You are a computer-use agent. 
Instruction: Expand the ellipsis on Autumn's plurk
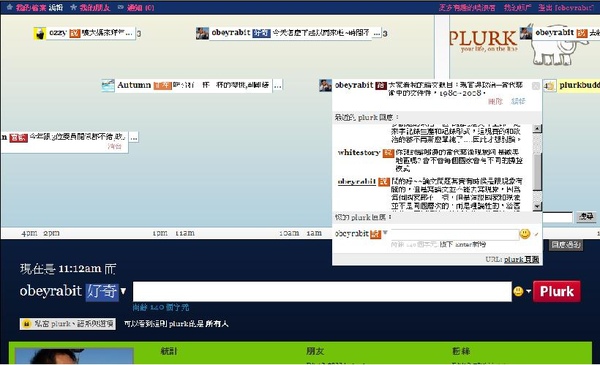pos(277,85)
